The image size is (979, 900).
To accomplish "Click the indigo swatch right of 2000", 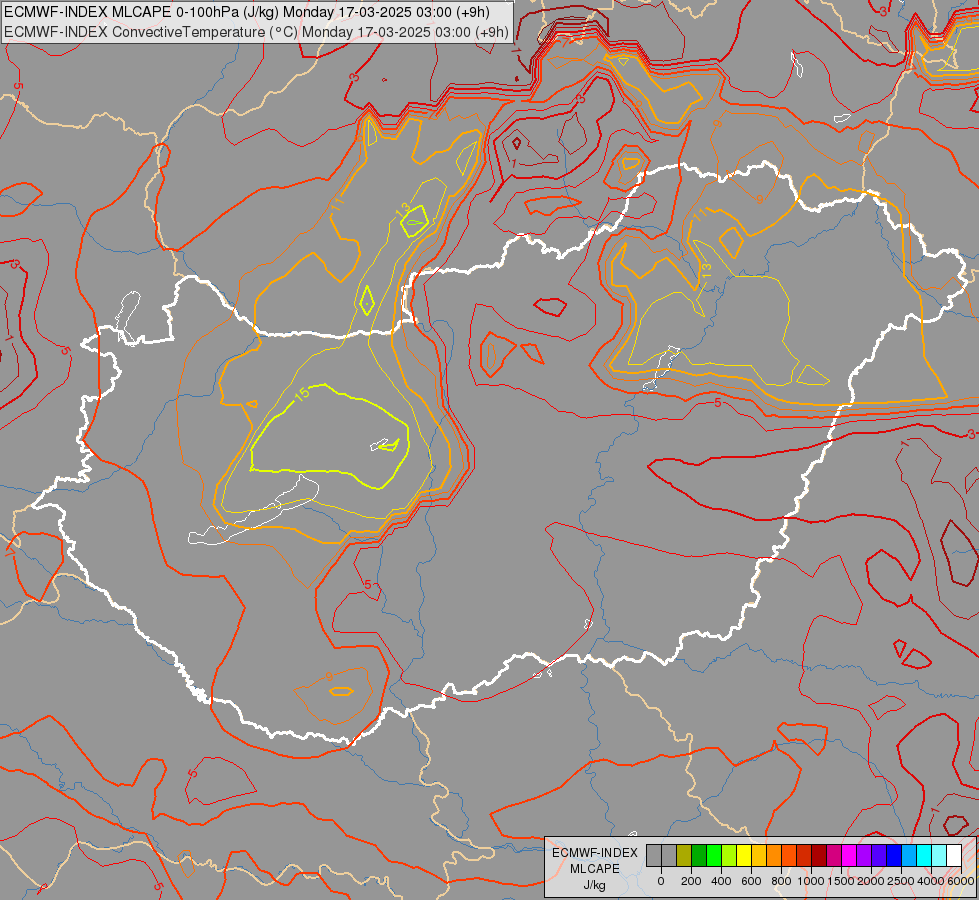I will pos(879,856).
